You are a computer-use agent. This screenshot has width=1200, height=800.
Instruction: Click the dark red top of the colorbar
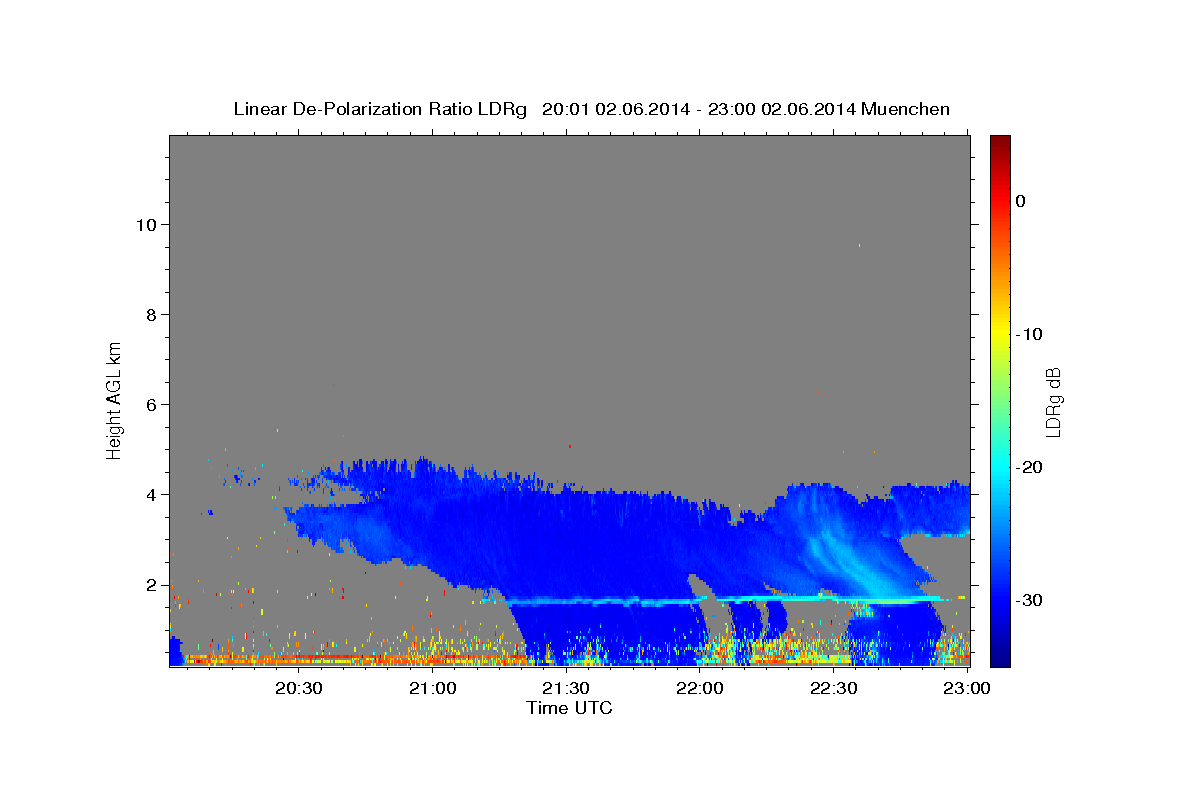point(1000,145)
